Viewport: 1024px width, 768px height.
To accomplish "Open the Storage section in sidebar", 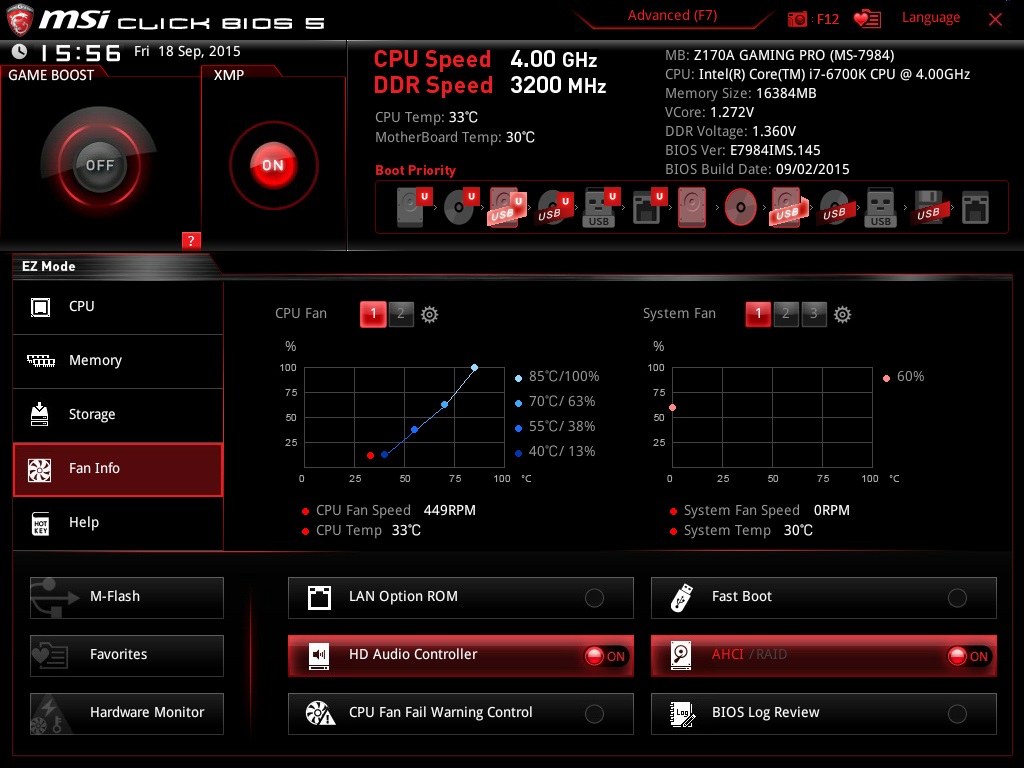I will point(118,415).
